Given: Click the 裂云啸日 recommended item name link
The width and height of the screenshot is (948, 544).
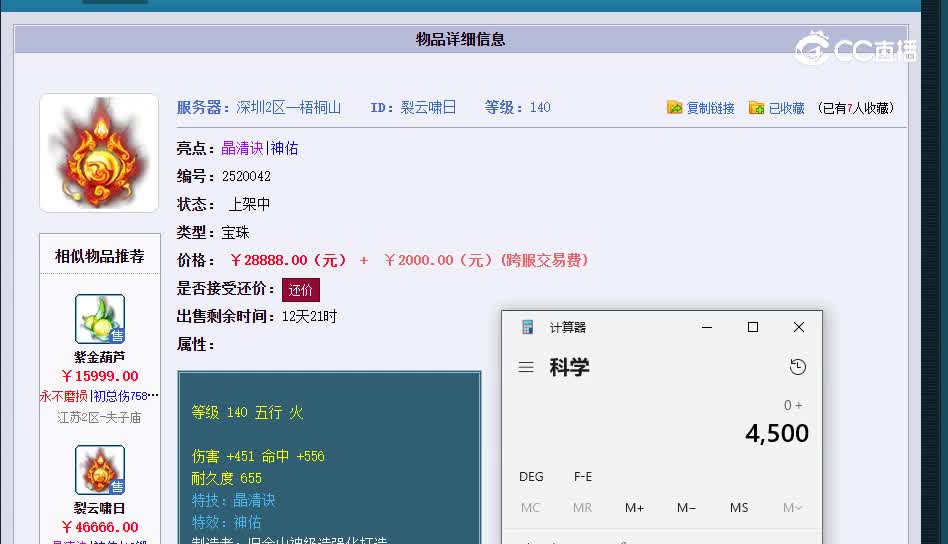Looking at the screenshot, I should point(100,508).
